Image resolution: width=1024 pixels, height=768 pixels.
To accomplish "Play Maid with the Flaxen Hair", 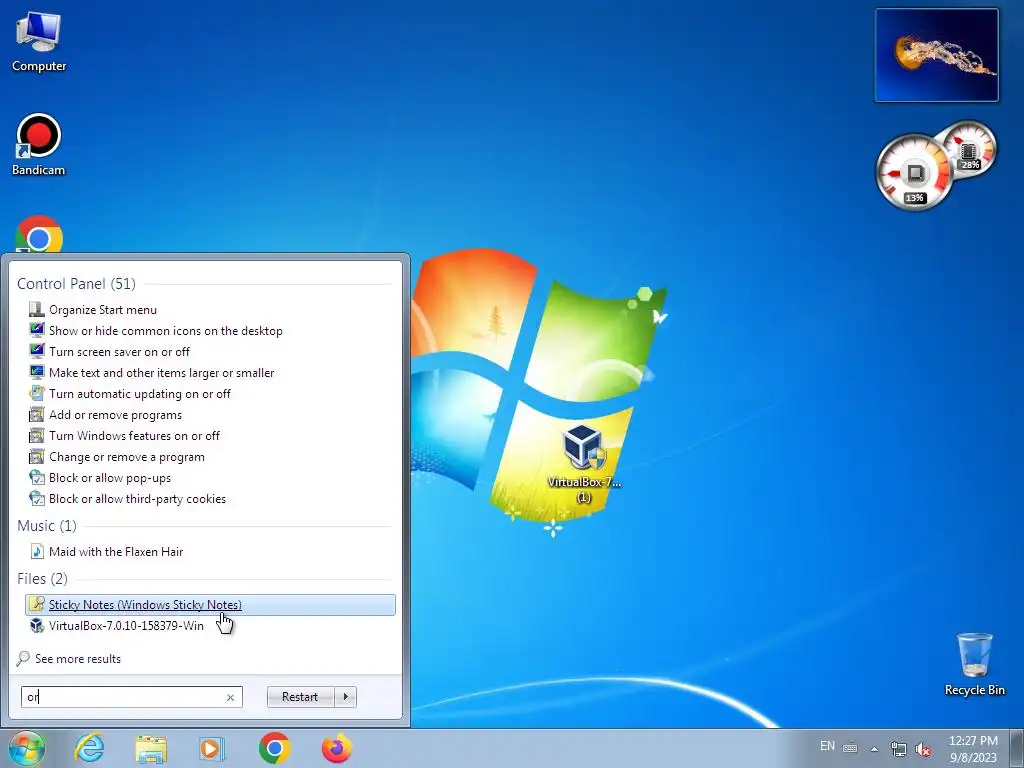I will [210, 551].
